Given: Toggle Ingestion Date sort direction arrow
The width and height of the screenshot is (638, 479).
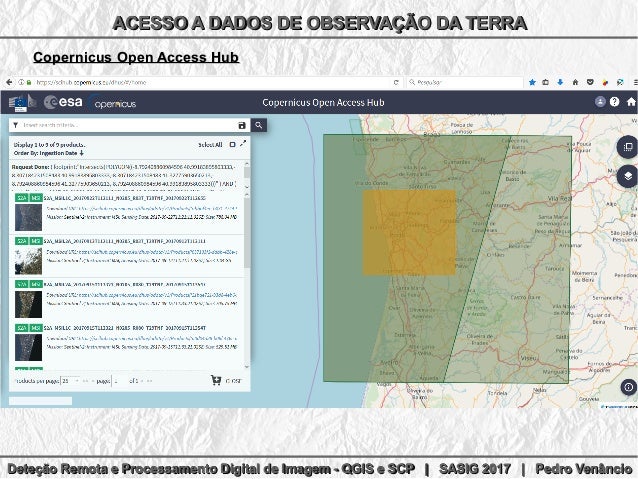Looking at the screenshot, I should coord(81,153).
